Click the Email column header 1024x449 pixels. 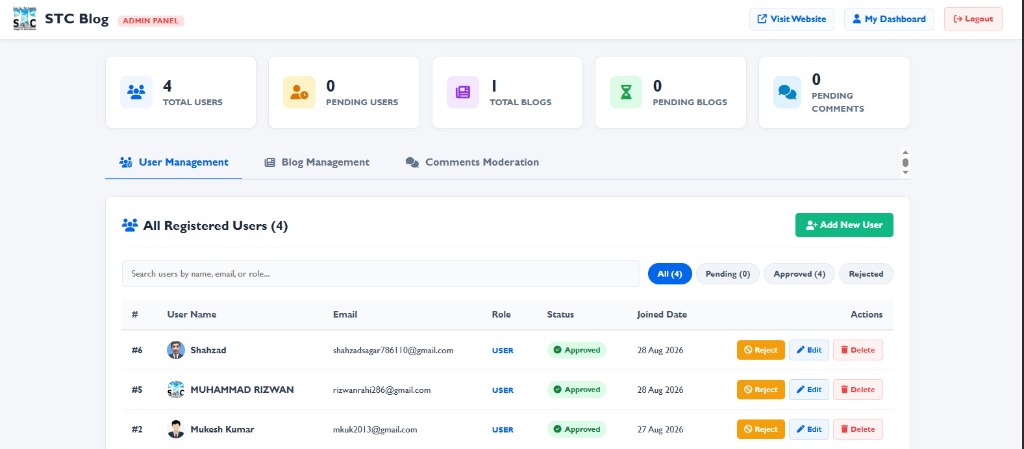(x=345, y=315)
